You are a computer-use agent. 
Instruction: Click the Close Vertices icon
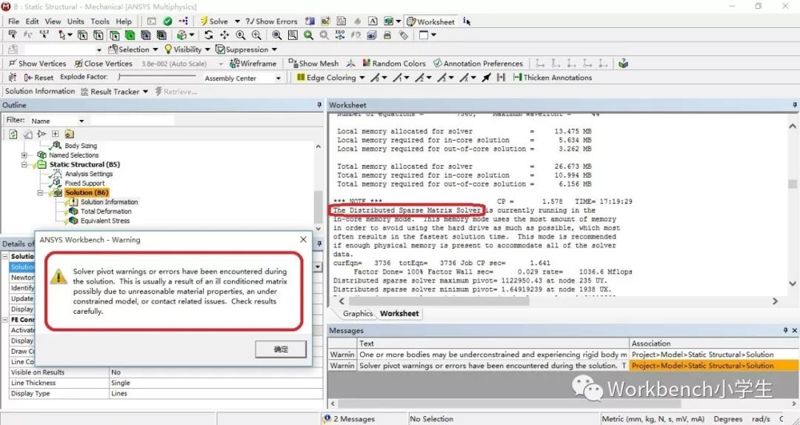[78, 63]
